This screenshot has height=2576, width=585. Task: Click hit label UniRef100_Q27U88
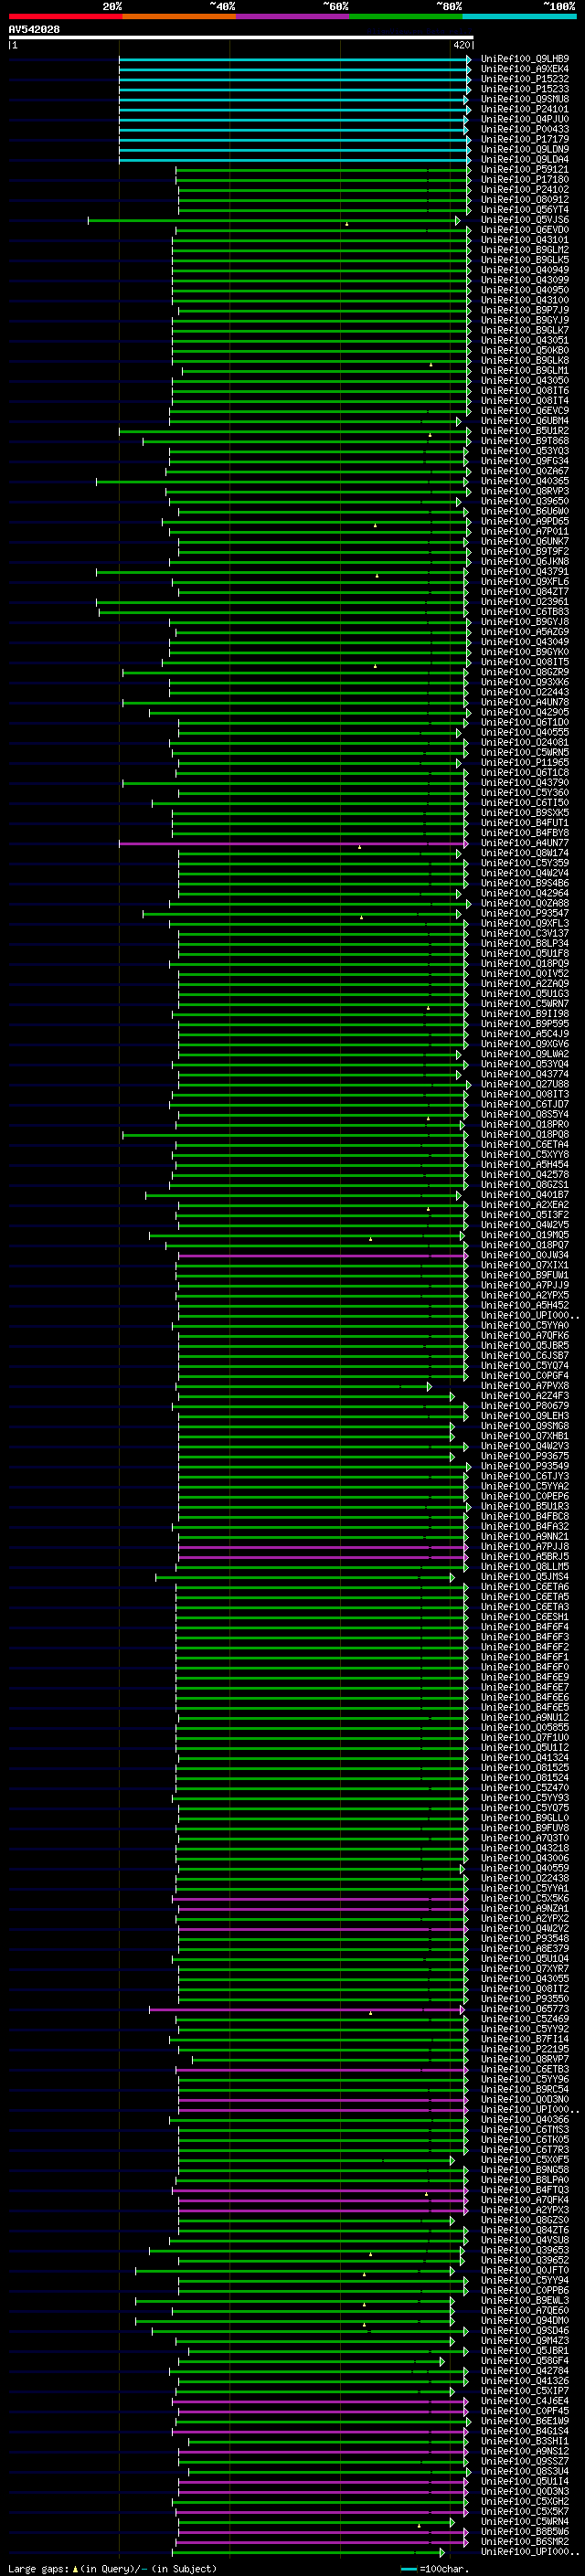(525, 1084)
